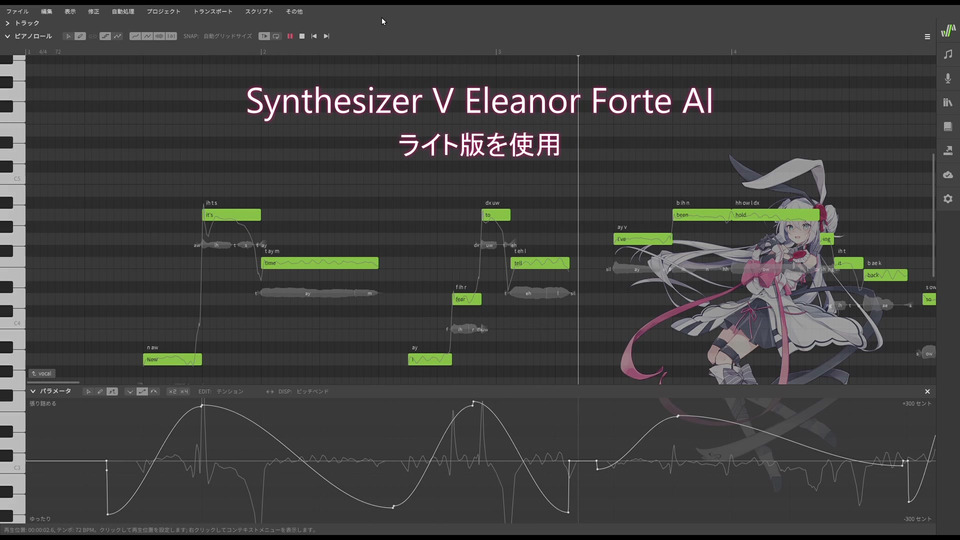Close the parameter panel with the X button
This screenshot has height=540, width=960.
(x=927, y=391)
